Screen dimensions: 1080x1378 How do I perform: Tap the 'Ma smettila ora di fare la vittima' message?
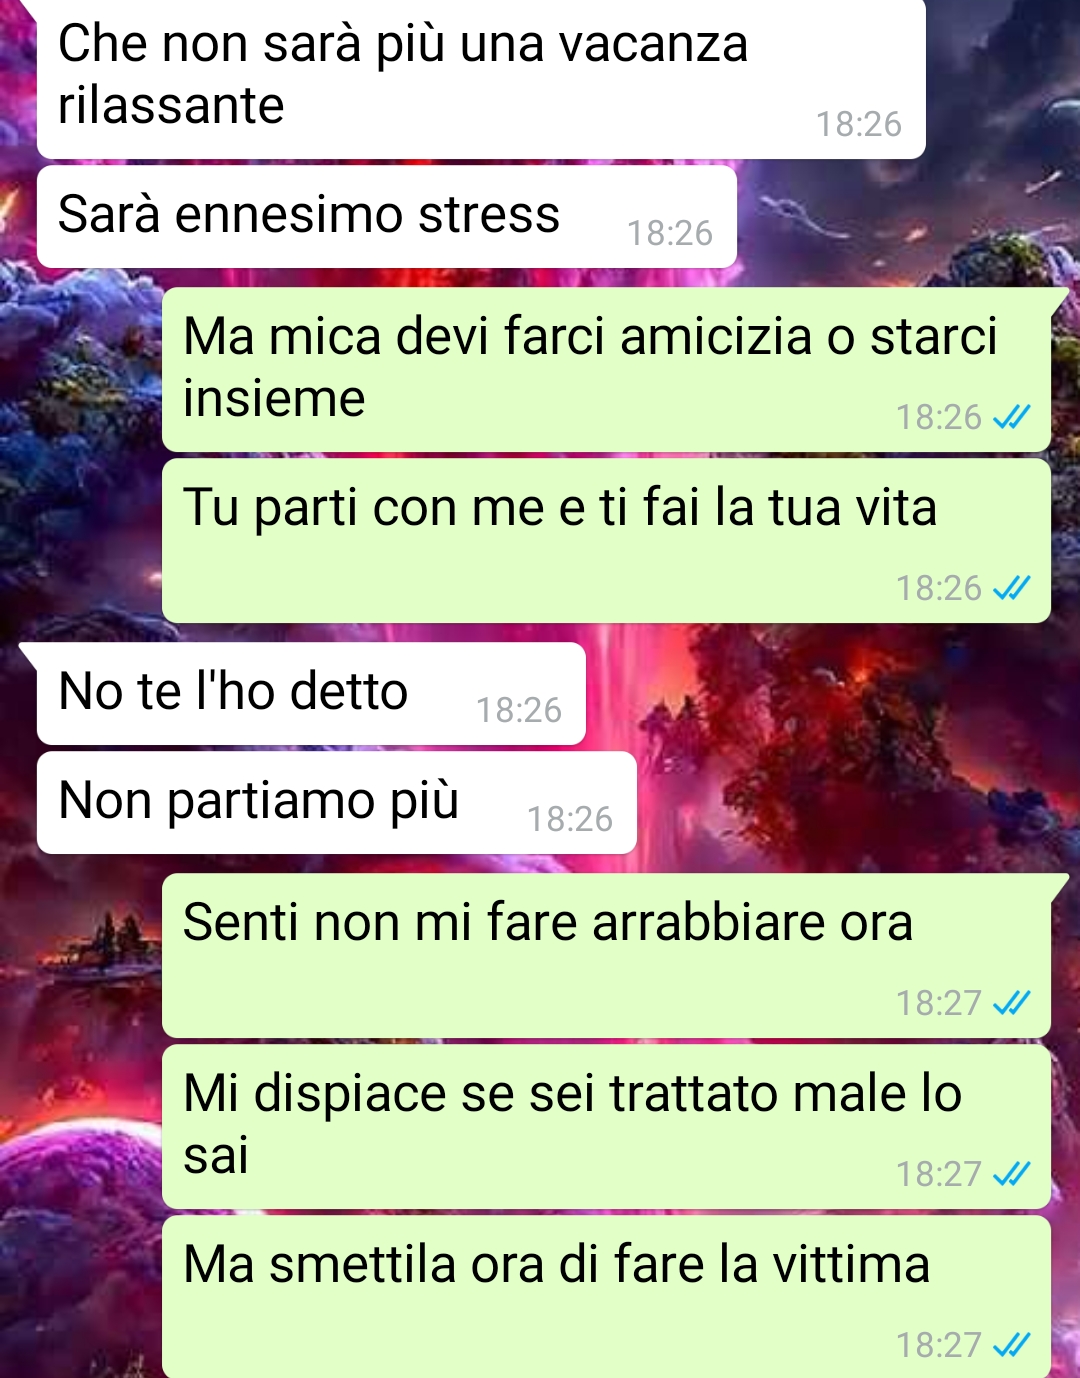[606, 1297]
